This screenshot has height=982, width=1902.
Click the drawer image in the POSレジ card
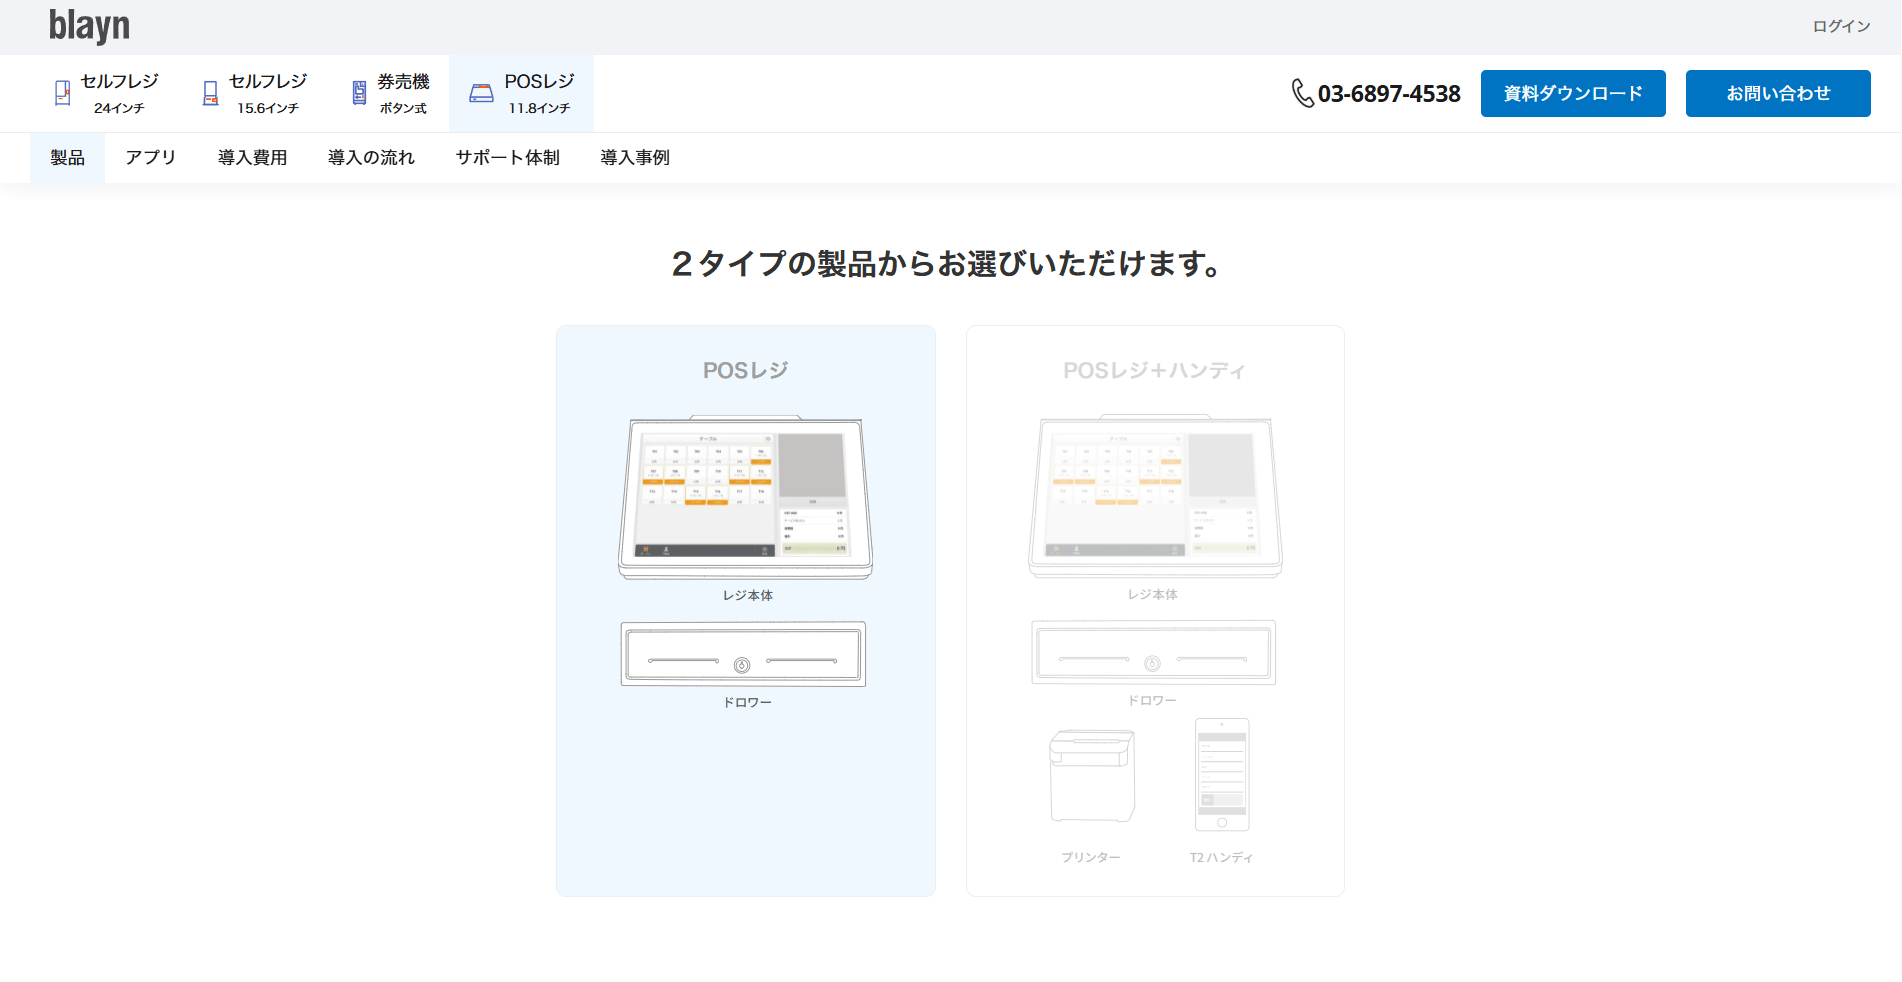pos(743,654)
